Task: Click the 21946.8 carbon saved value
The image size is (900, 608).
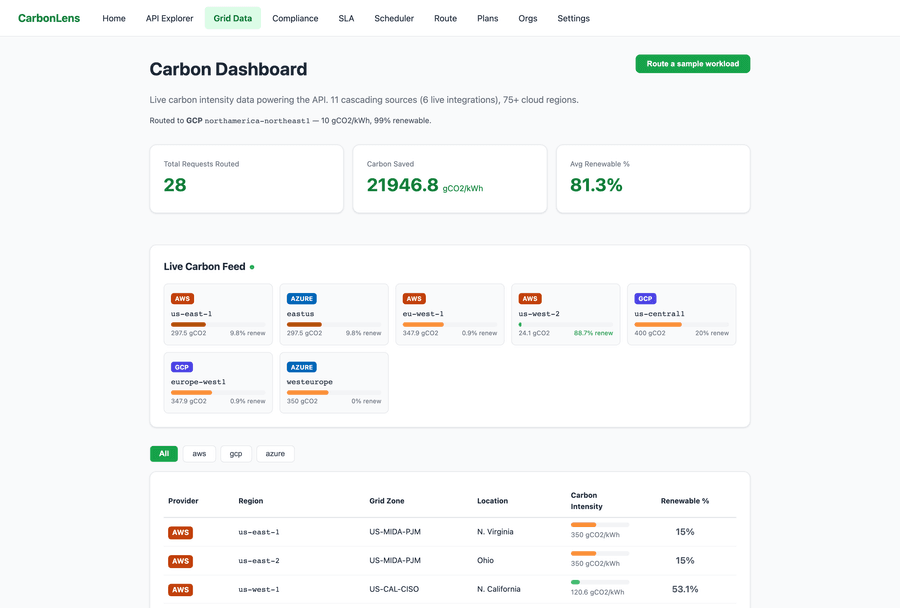Action: click(402, 185)
